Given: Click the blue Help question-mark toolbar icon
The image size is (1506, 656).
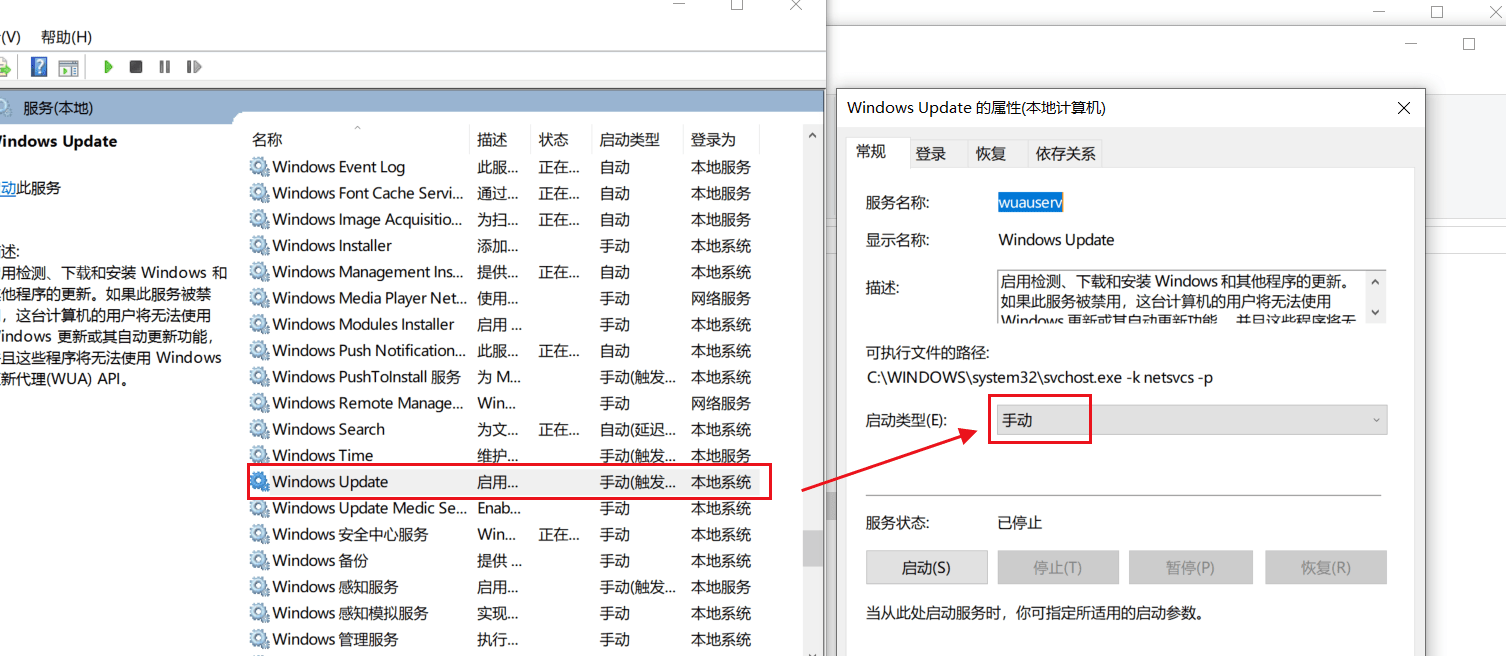Looking at the screenshot, I should tap(39, 67).
